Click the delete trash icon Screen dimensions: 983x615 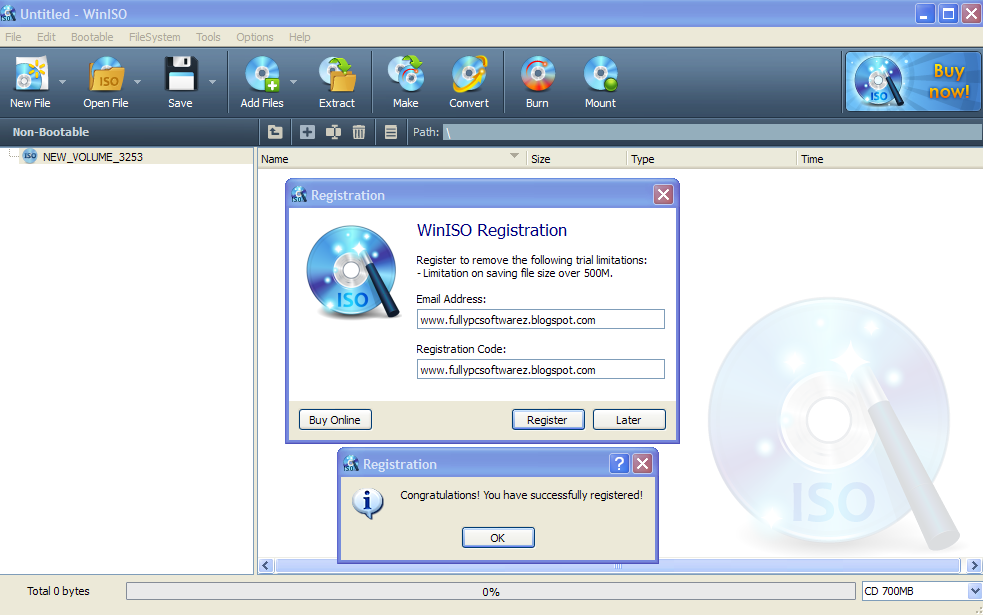pos(359,132)
